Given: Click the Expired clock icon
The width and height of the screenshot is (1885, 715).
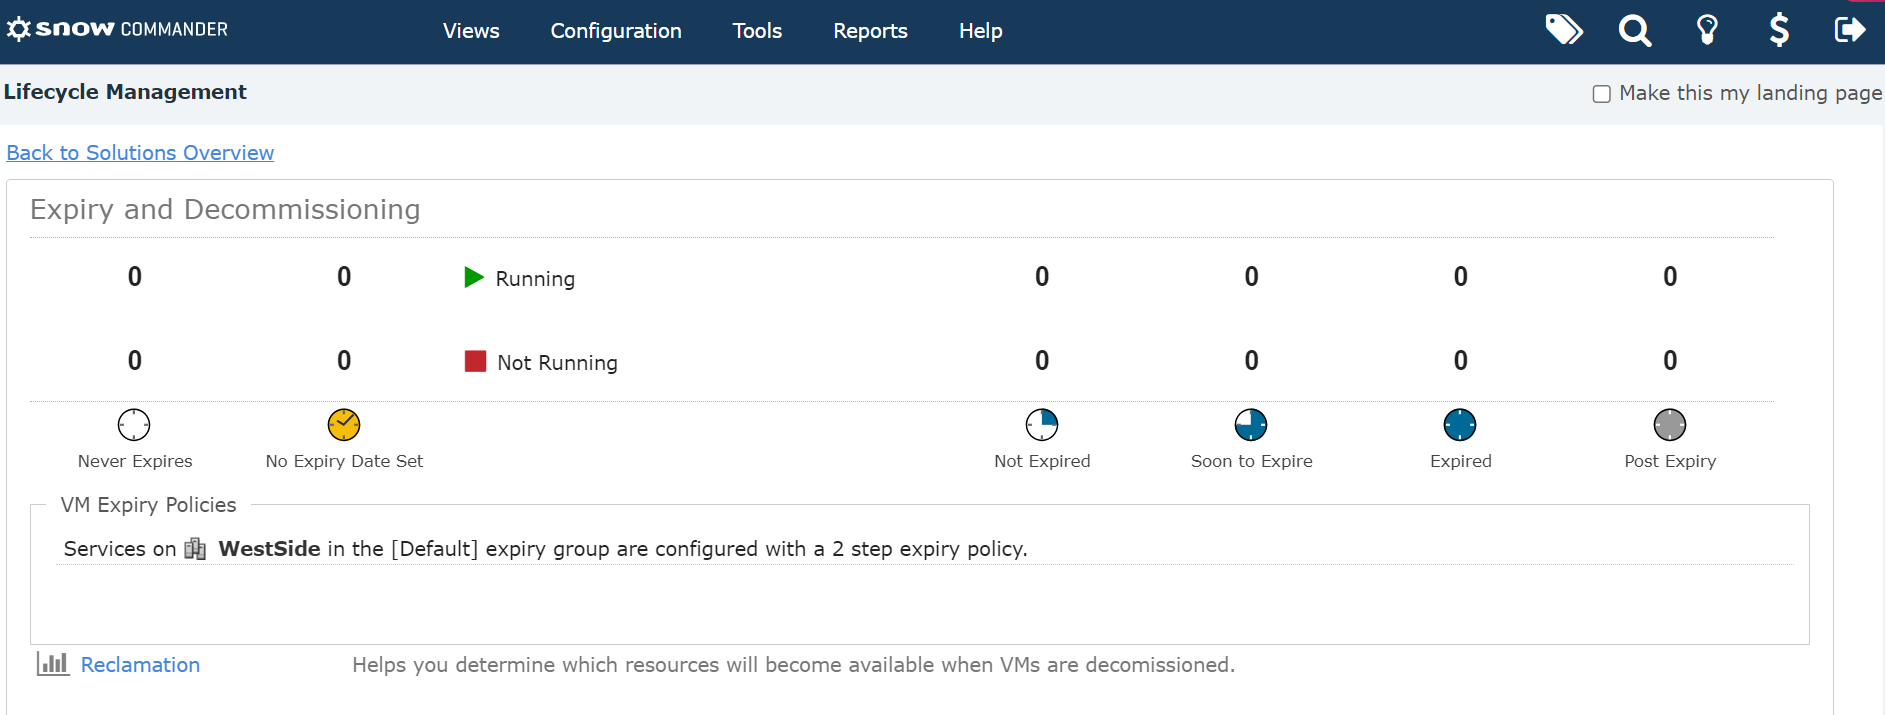Looking at the screenshot, I should [x=1460, y=425].
